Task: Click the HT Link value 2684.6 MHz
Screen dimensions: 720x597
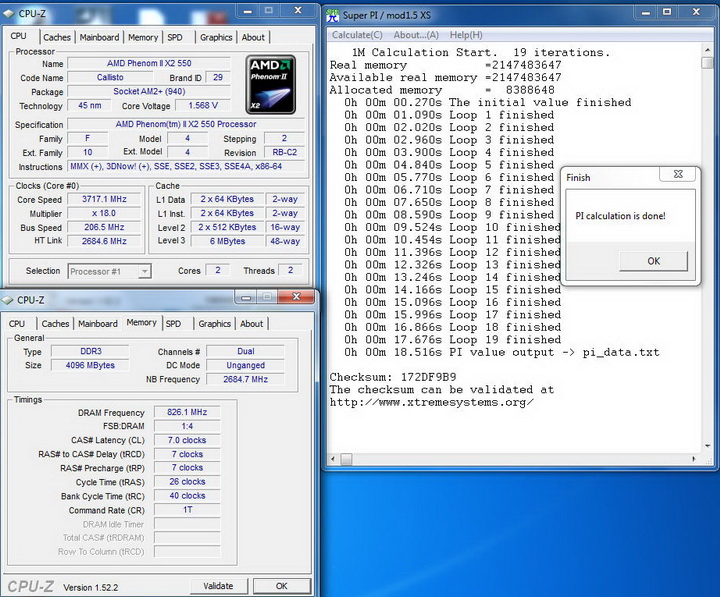Action: coord(104,241)
